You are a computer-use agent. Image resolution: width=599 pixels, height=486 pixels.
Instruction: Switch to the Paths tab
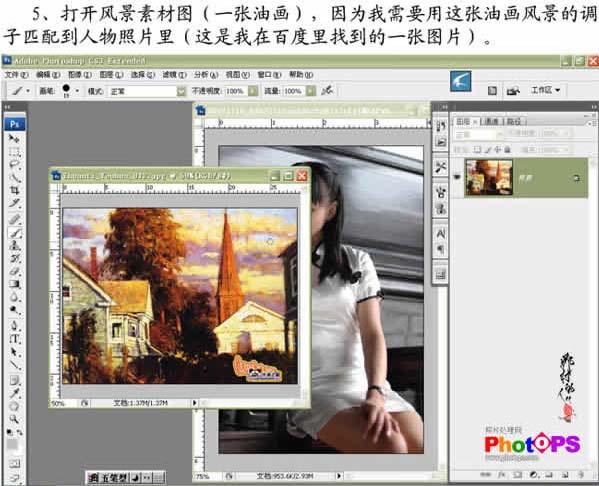pos(514,122)
